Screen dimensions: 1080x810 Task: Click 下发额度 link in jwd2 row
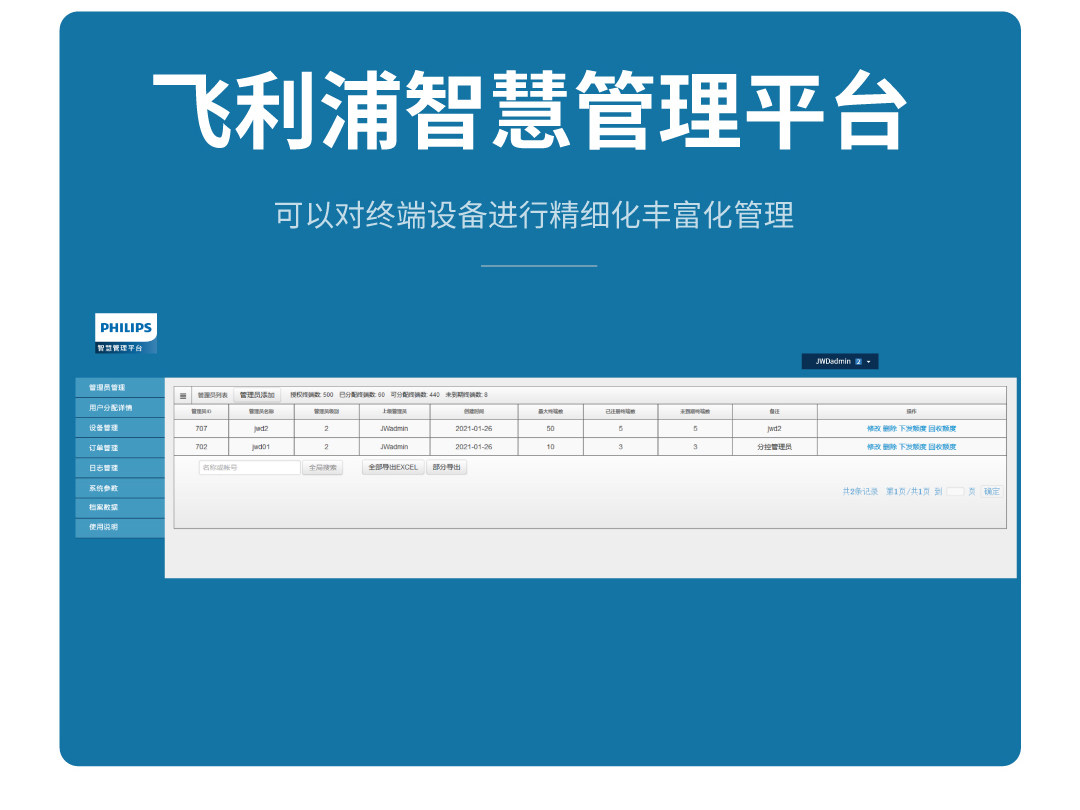click(x=912, y=428)
